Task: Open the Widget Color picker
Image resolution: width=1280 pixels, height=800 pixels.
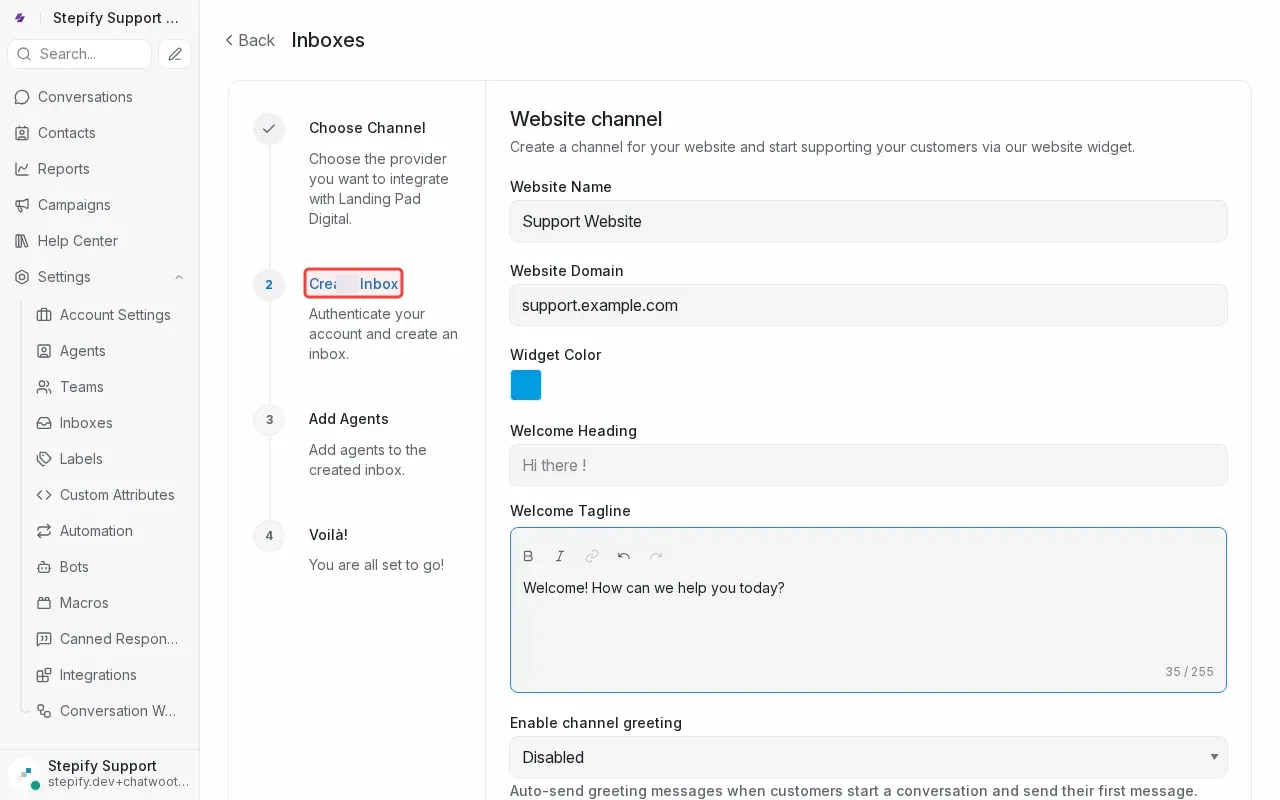Action: point(526,385)
